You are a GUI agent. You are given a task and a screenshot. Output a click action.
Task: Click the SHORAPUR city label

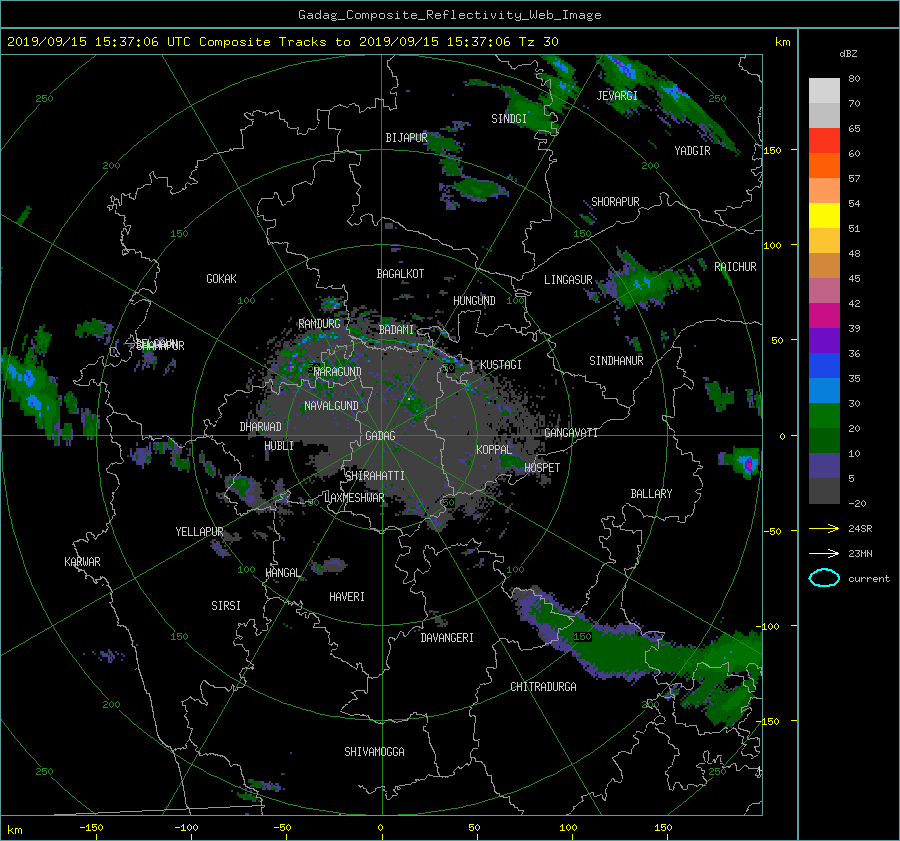pos(615,202)
